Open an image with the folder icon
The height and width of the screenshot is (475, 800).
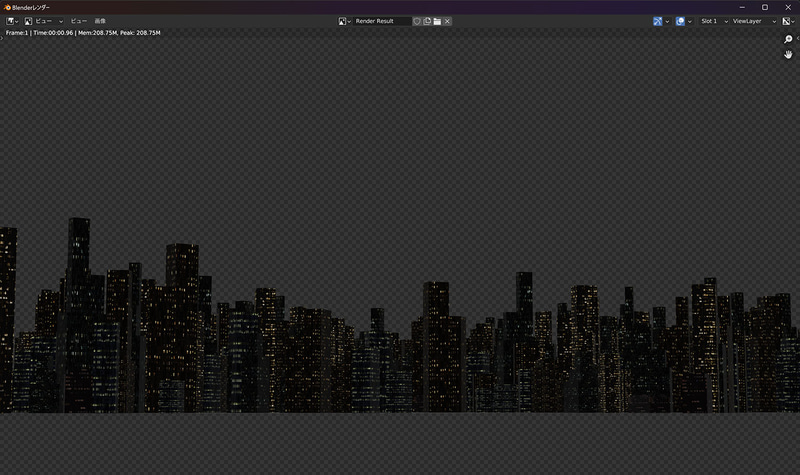tap(437, 21)
